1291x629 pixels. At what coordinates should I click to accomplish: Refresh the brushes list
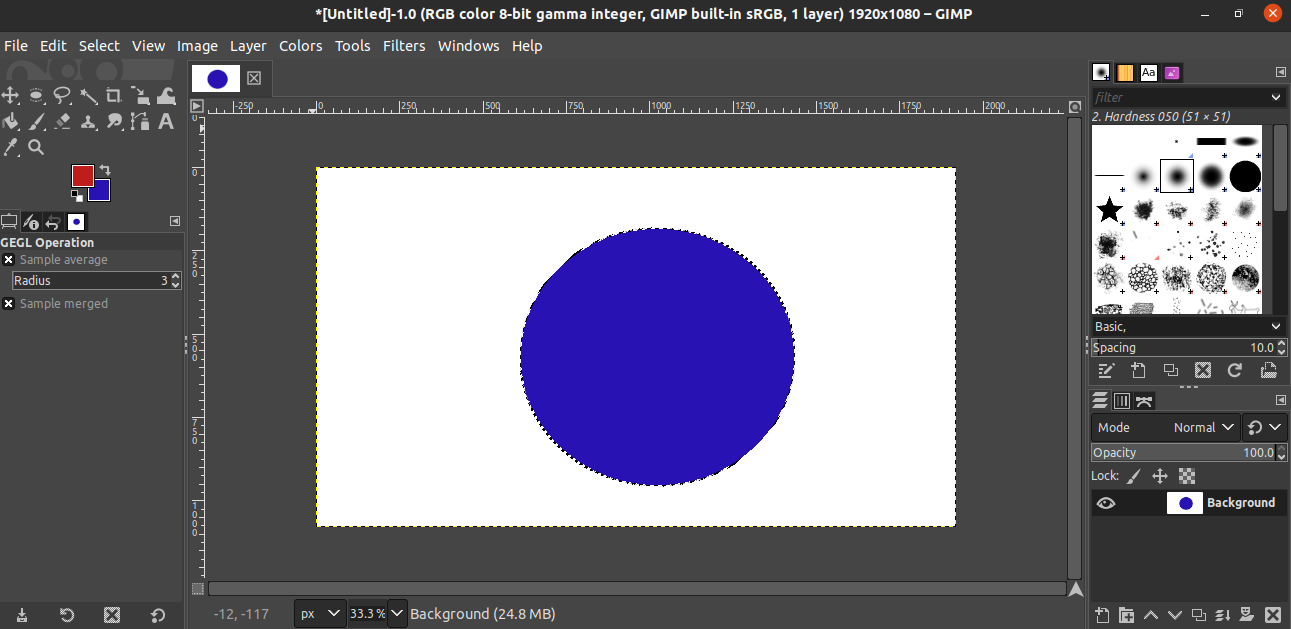click(1235, 371)
